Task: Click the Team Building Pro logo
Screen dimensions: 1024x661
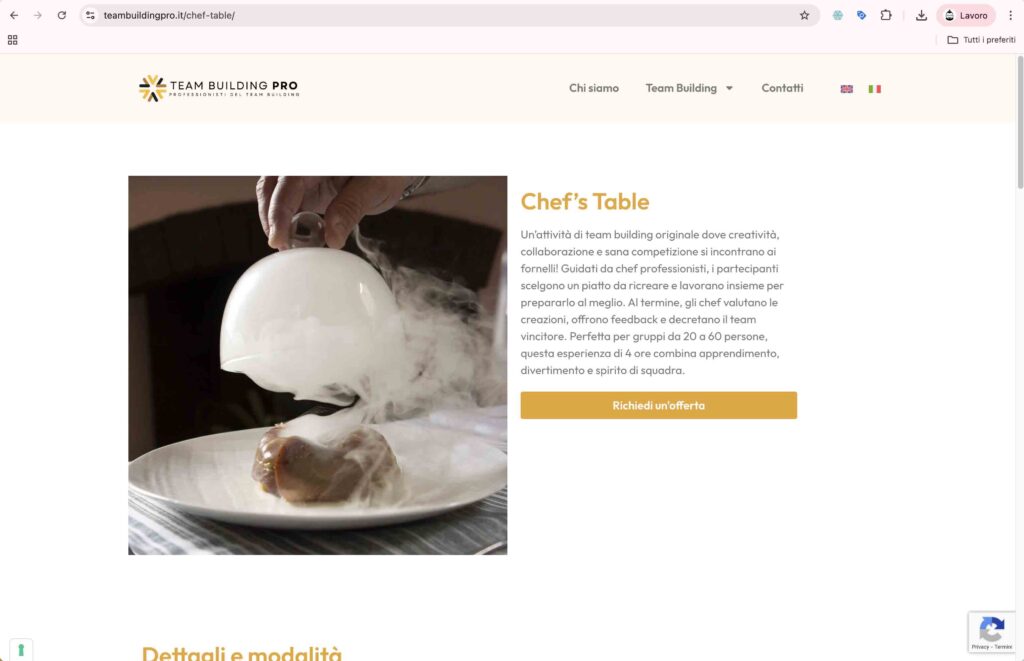Action: point(219,88)
